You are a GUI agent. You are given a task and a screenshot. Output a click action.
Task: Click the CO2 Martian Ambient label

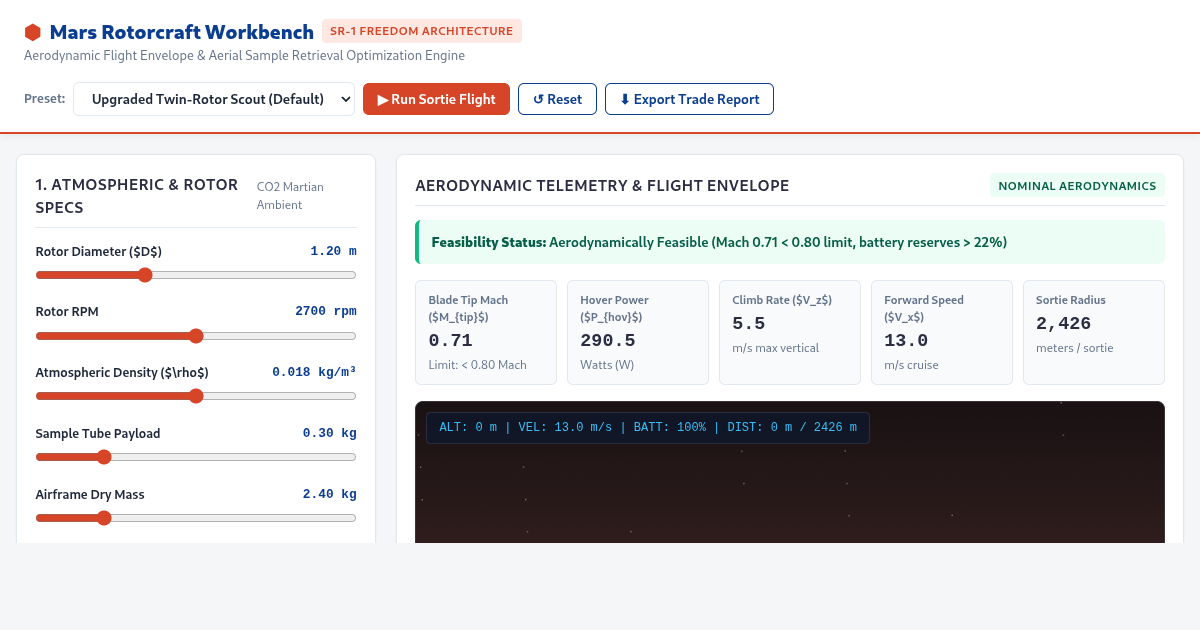(x=291, y=196)
